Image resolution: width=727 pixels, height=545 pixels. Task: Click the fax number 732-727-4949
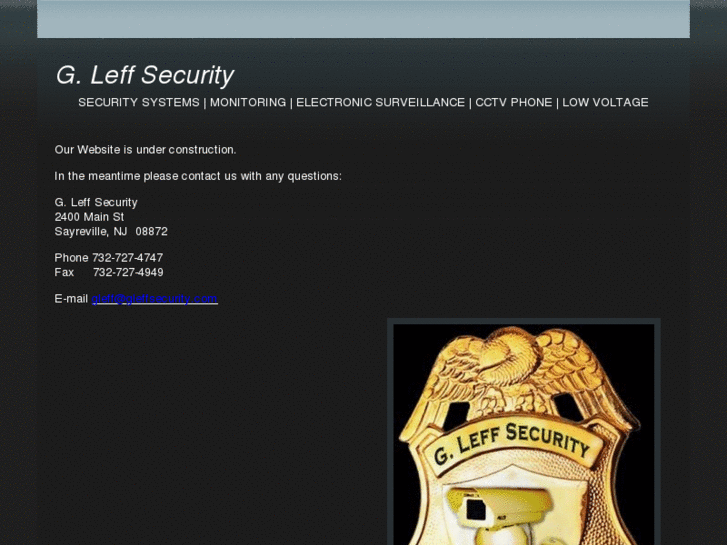[x=128, y=272]
